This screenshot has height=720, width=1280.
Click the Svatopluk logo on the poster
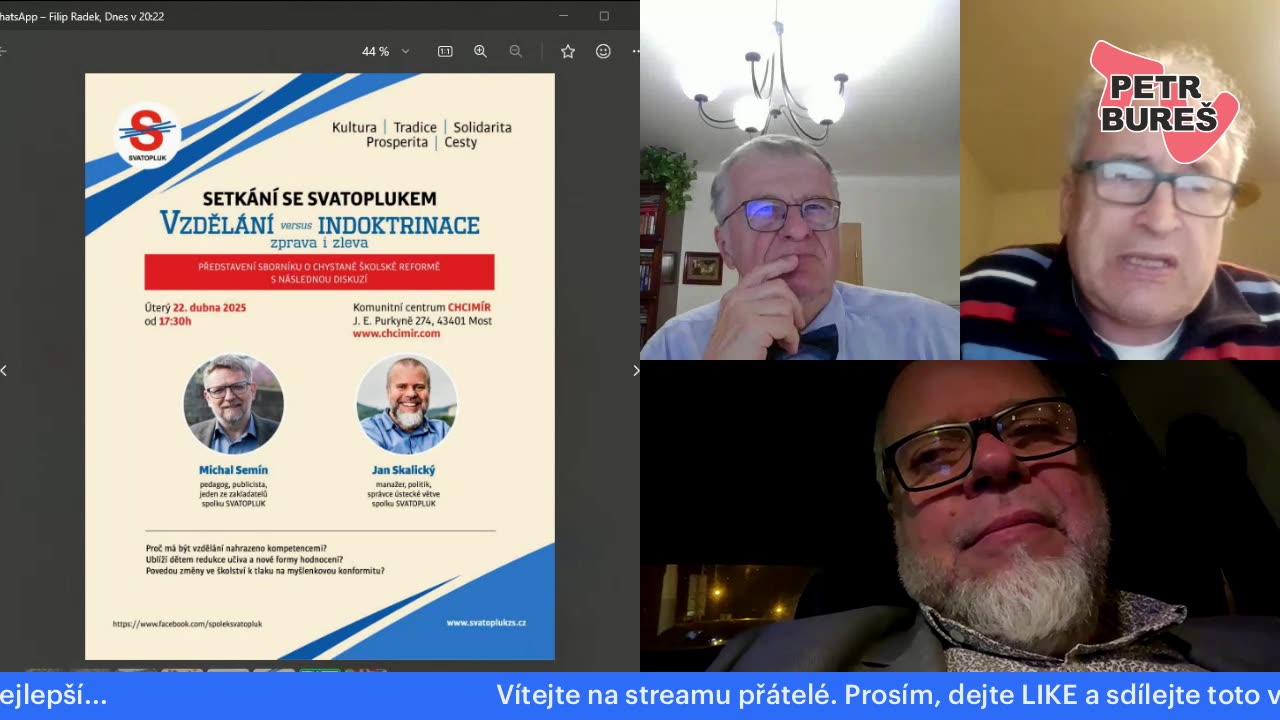[148, 135]
